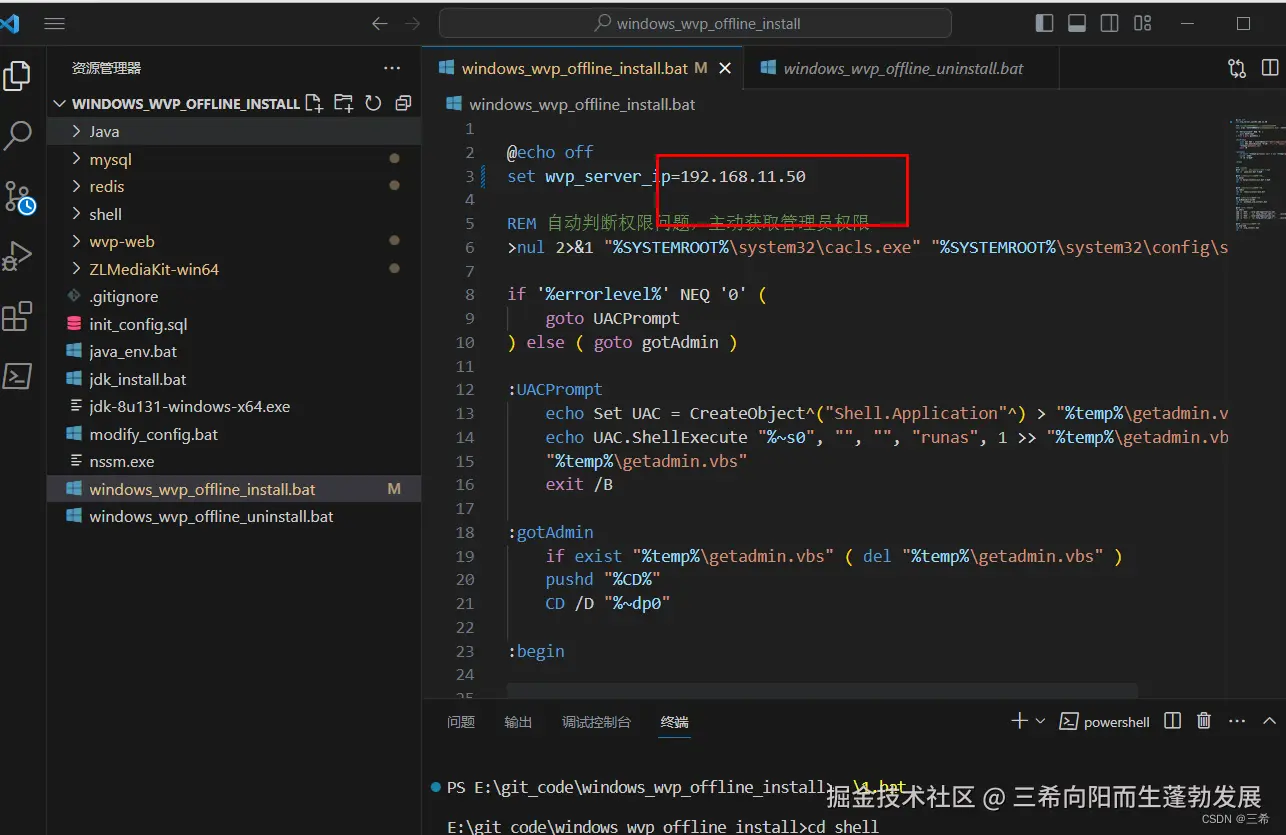This screenshot has height=835, width=1286.
Task: Open the Explorer view in activity bar
Action: point(17,76)
